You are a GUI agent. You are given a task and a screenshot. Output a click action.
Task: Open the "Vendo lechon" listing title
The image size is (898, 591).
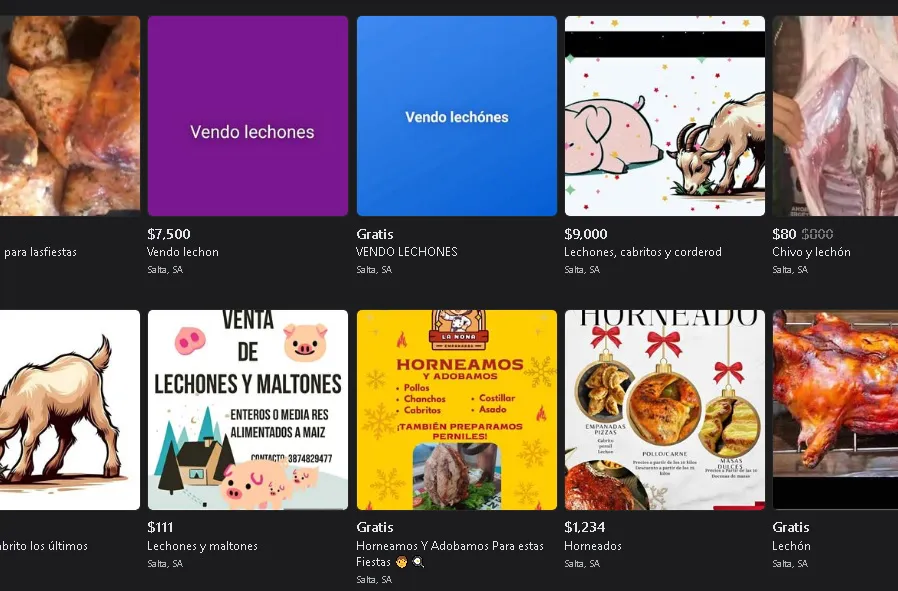tap(183, 252)
